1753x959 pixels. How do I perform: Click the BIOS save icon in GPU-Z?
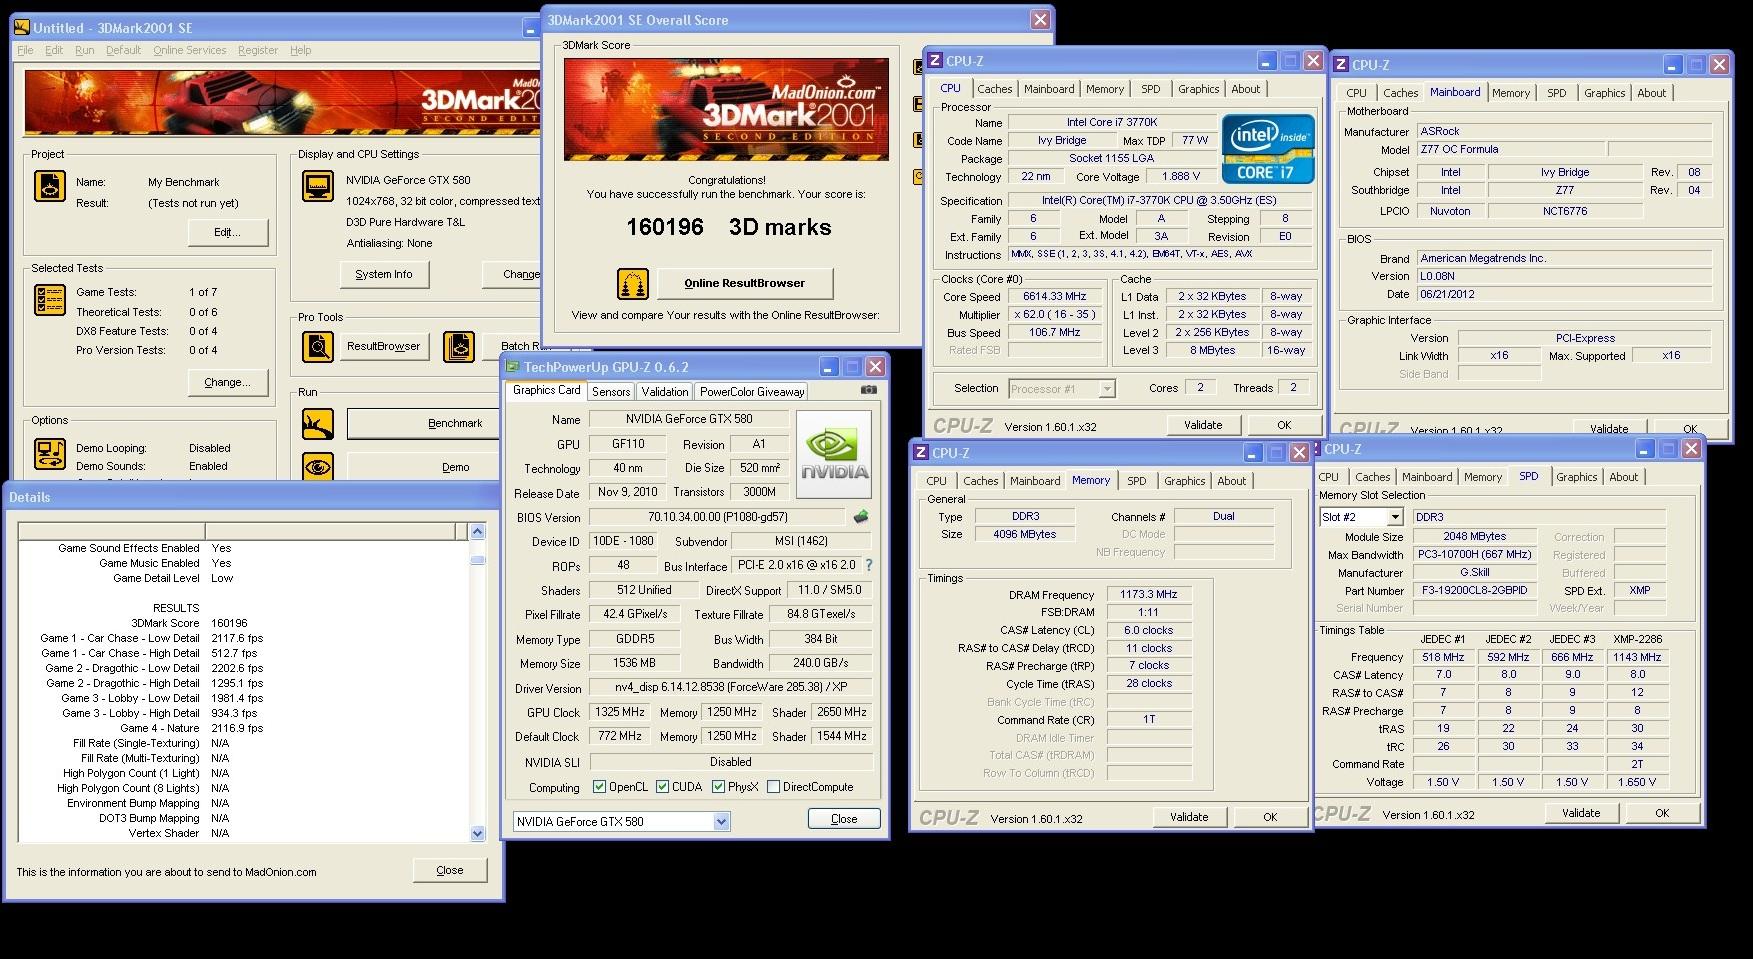(860, 517)
